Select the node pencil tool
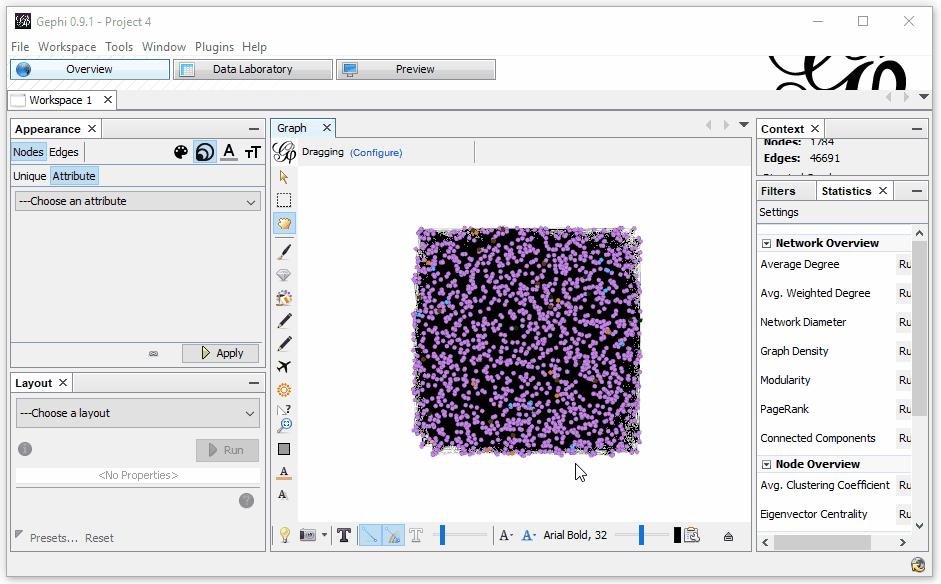941x584 pixels. [x=284, y=321]
